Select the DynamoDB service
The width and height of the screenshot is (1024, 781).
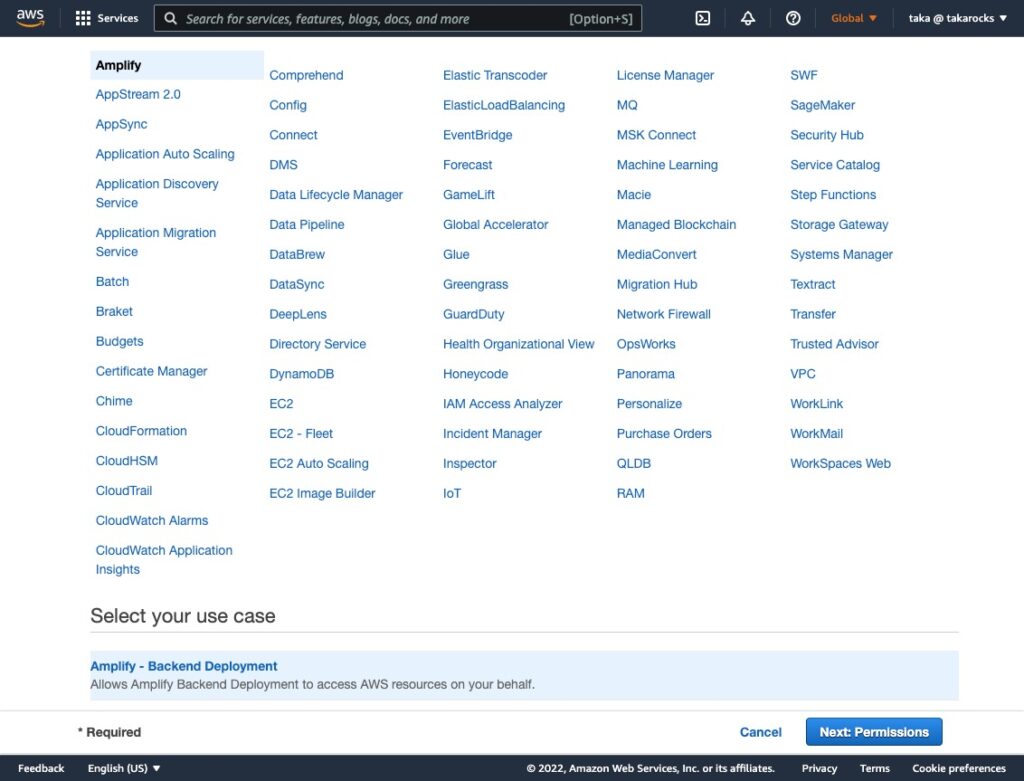tap(302, 374)
